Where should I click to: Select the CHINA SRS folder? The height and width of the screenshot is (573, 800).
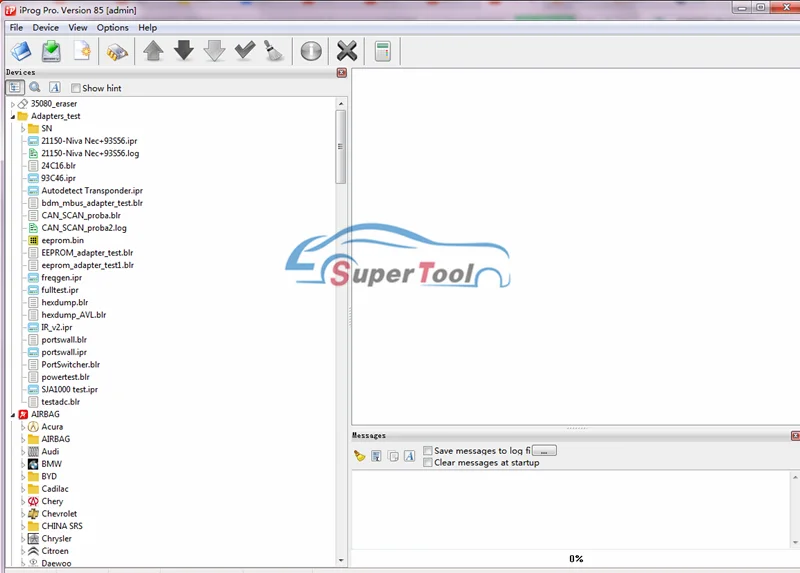[x=62, y=526]
